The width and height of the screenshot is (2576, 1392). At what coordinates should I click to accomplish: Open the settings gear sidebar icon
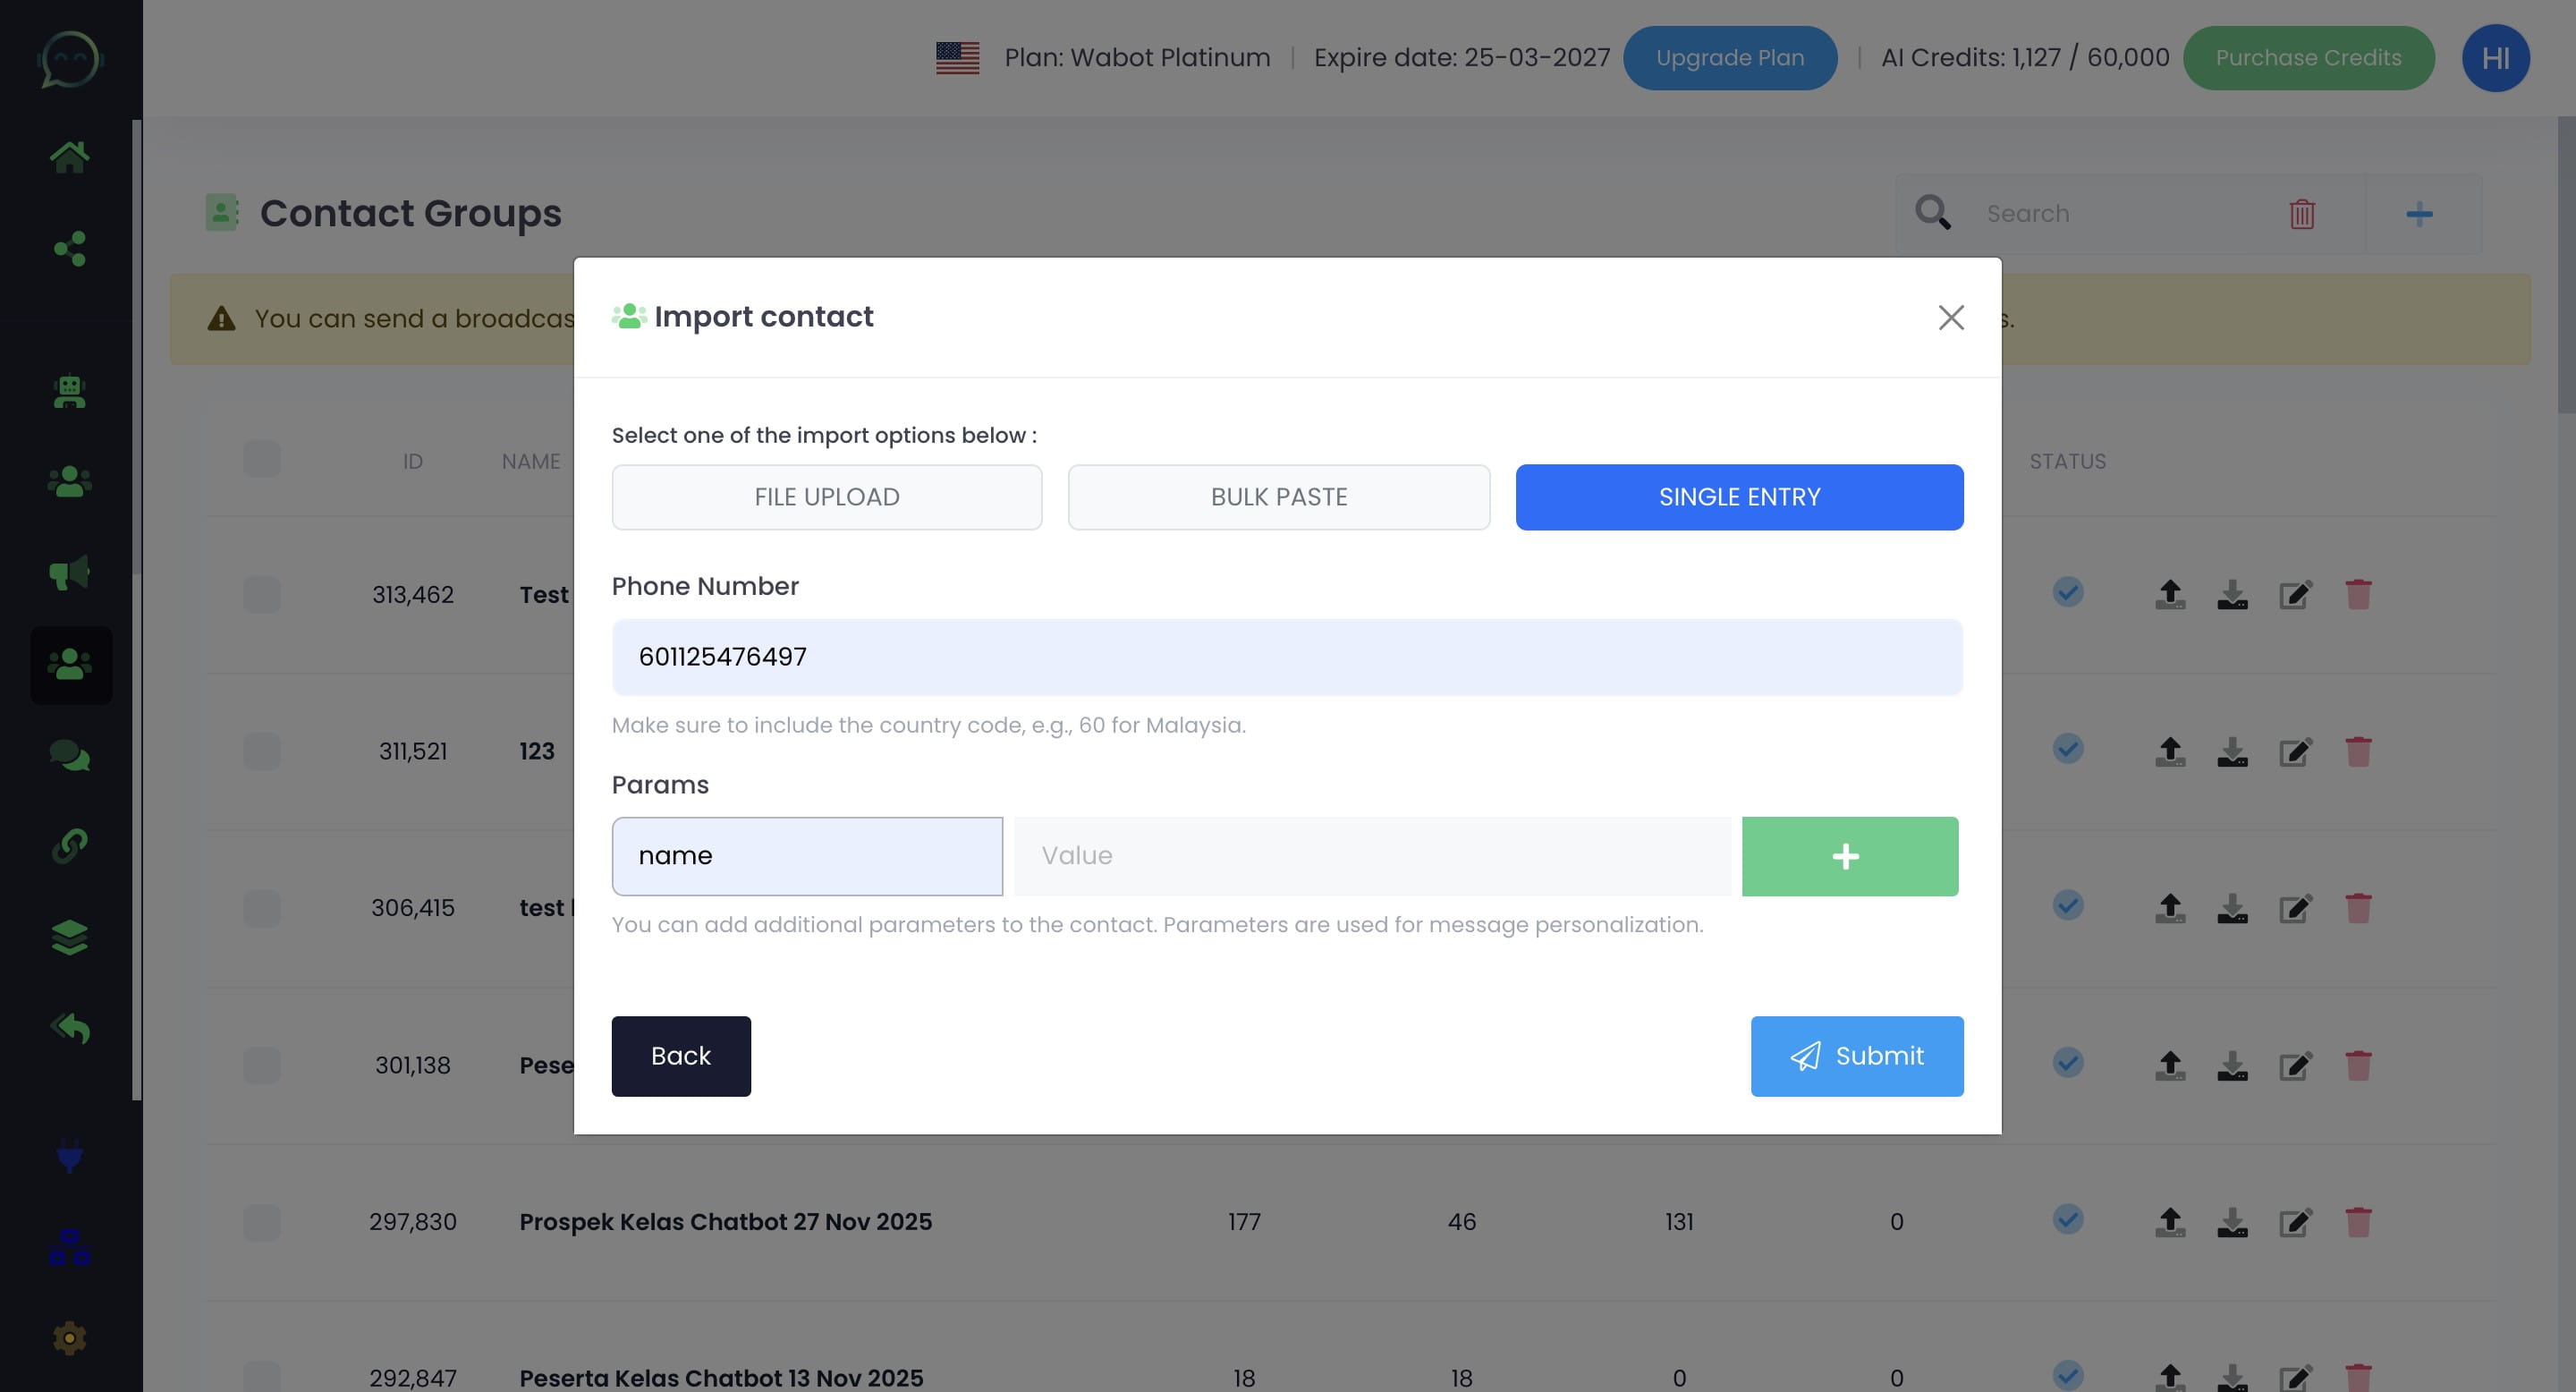coord(69,1338)
